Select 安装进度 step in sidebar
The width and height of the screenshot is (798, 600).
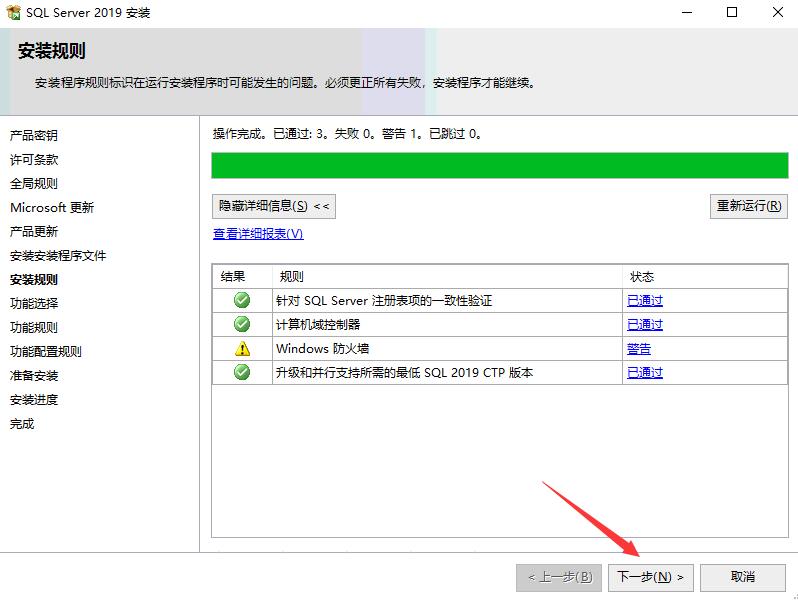[34, 399]
